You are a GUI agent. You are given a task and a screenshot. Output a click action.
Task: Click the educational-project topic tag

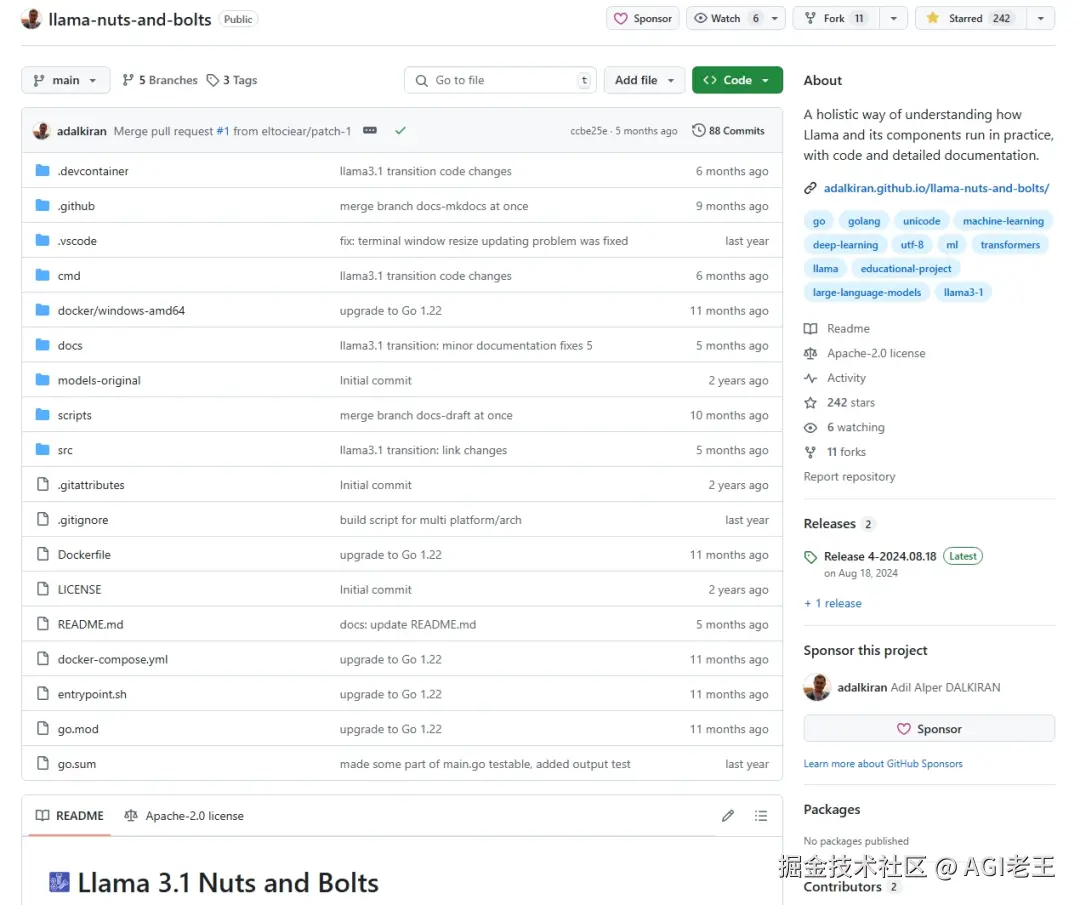coord(906,269)
